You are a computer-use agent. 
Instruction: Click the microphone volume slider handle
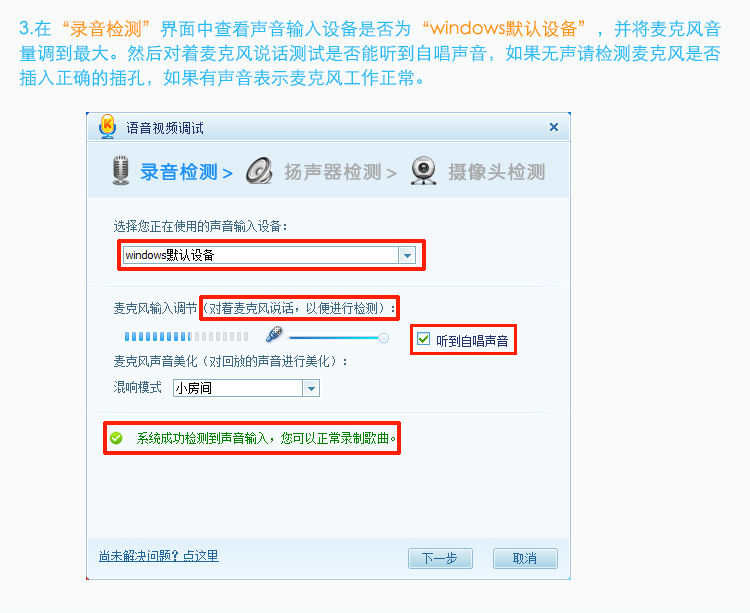point(384,338)
